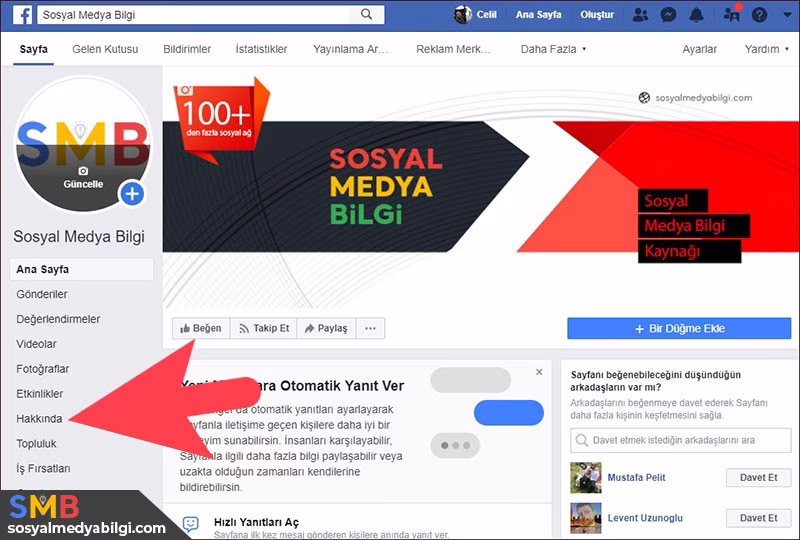Click Davet Et next to Levent Uzunoglu
The image size is (800, 540).
pos(759,518)
